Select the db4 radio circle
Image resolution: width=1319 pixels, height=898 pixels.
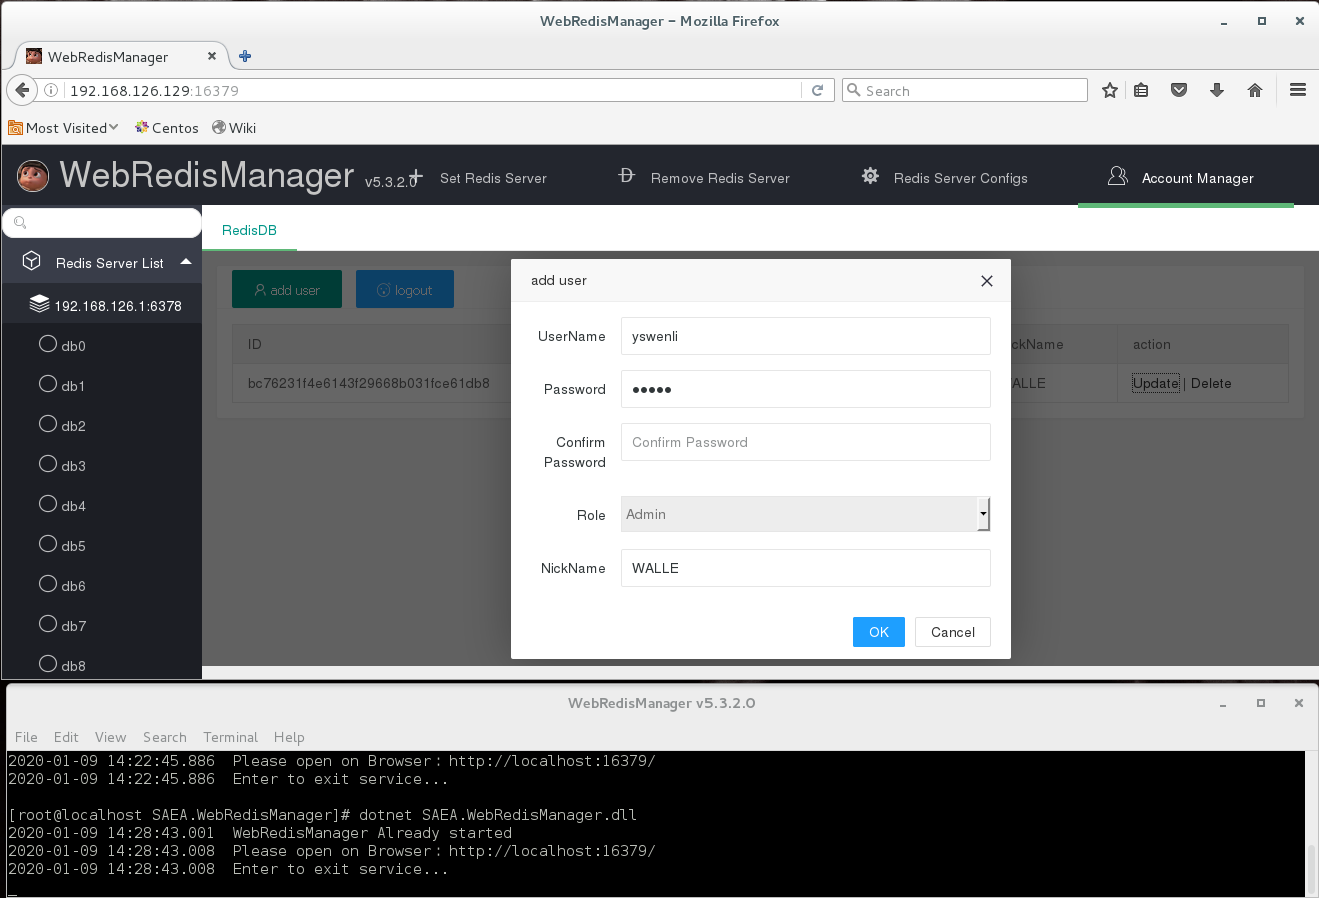48,504
